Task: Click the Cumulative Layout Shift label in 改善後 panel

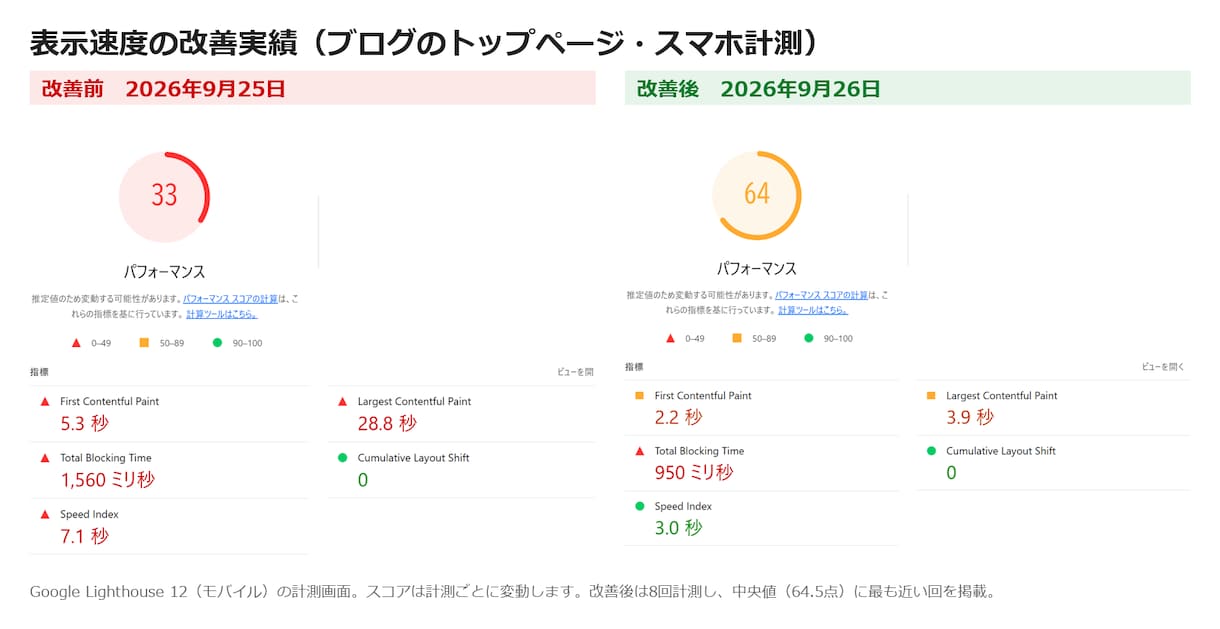Action: click(1001, 451)
